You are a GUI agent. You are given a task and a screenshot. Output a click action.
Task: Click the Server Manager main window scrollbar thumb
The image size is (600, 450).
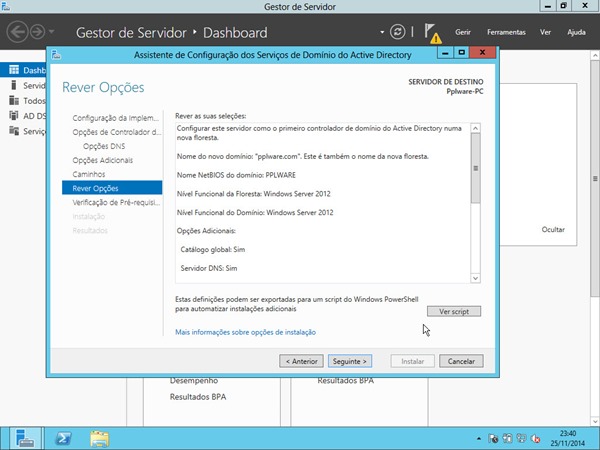pos(595,178)
